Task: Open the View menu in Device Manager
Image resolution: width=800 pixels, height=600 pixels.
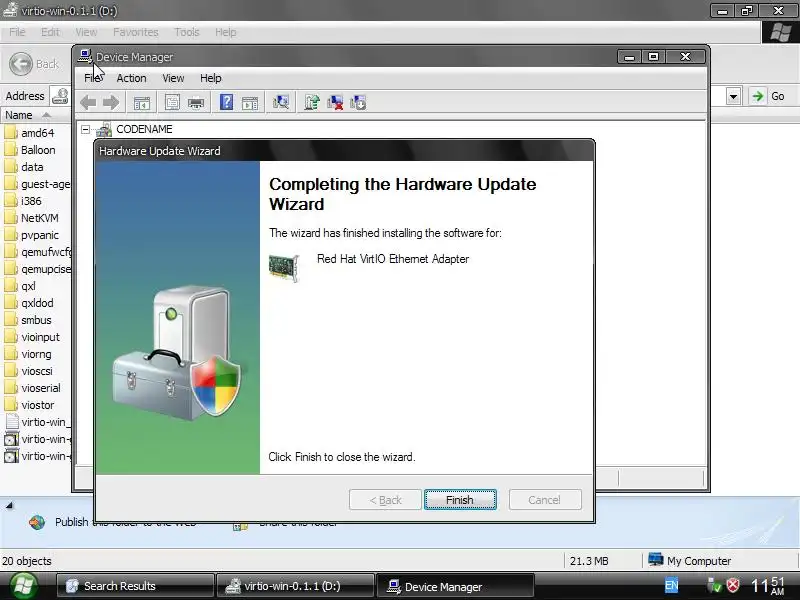Action: 173,78
